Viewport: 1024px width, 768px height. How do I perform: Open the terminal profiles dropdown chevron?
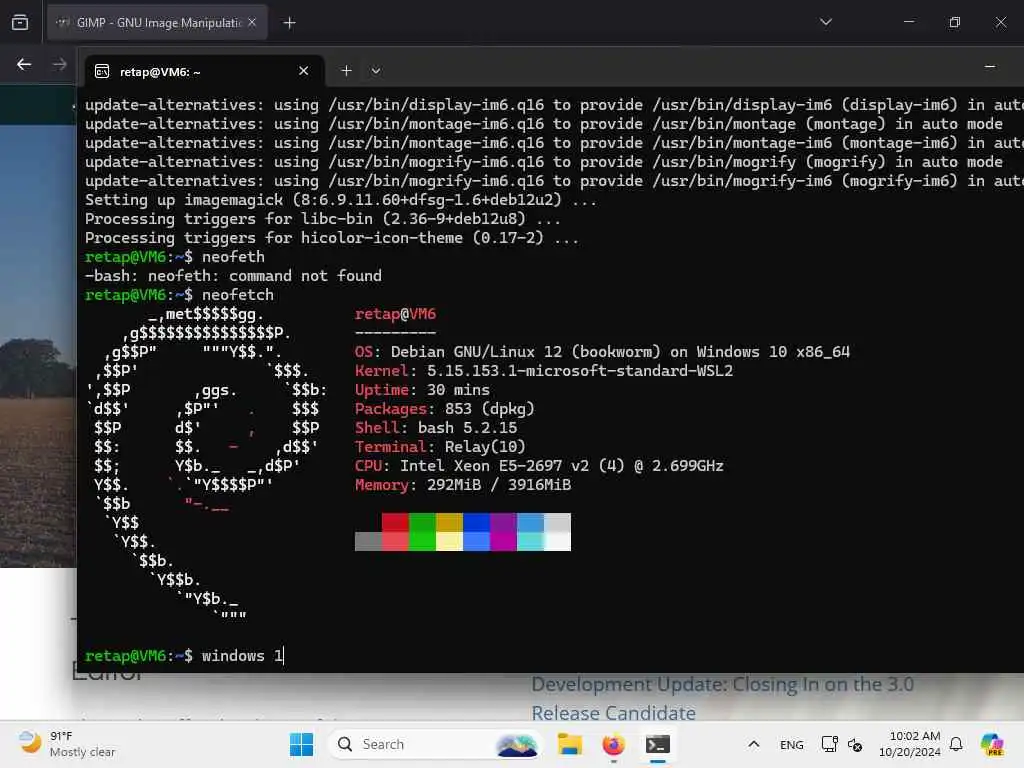pos(376,71)
